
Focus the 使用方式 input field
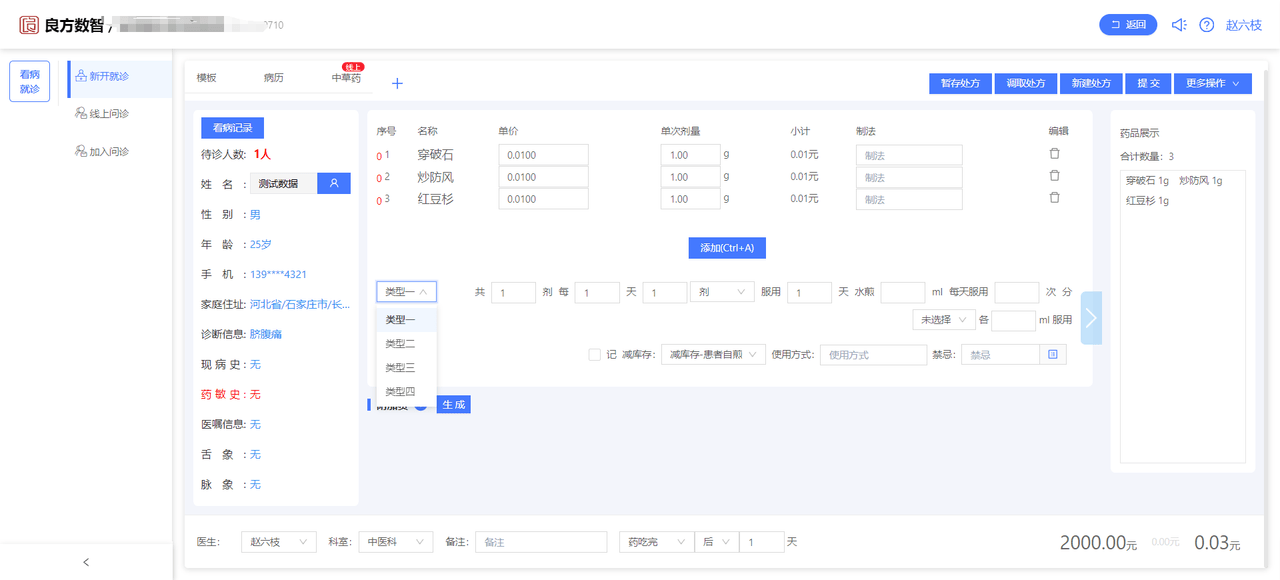tap(873, 354)
